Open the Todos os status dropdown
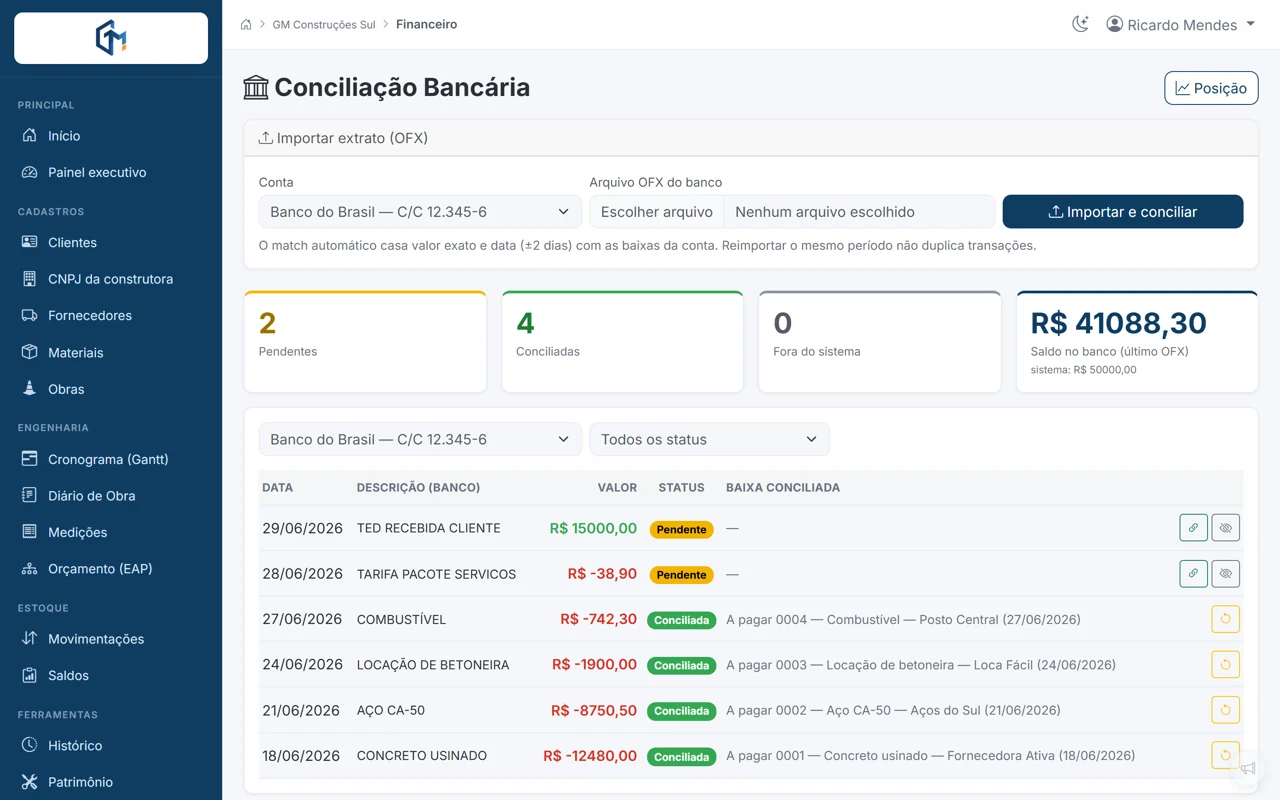1280x800 pixels. pyautogui.click(x=710, y=439)
